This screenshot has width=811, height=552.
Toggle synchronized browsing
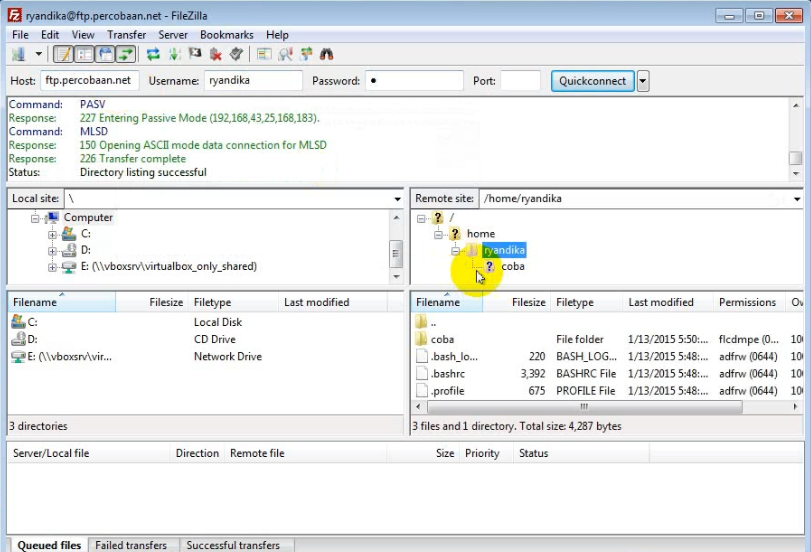(x=306, y=54)
